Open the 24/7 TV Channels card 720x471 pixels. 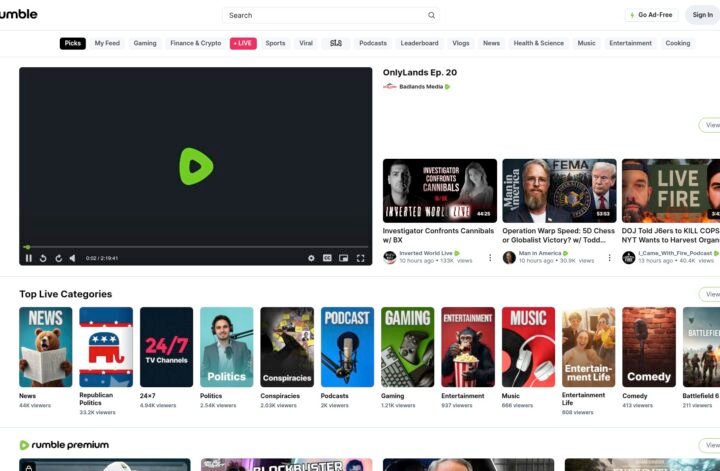click(166, 347)
